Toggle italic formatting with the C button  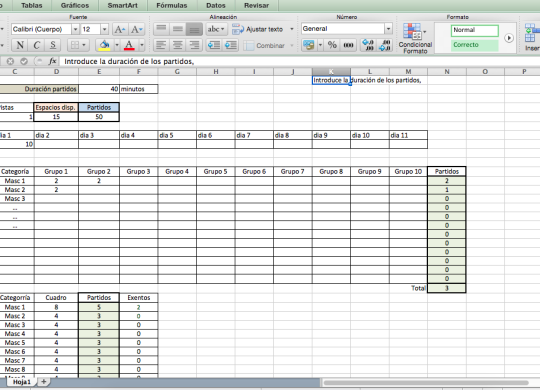36,45
